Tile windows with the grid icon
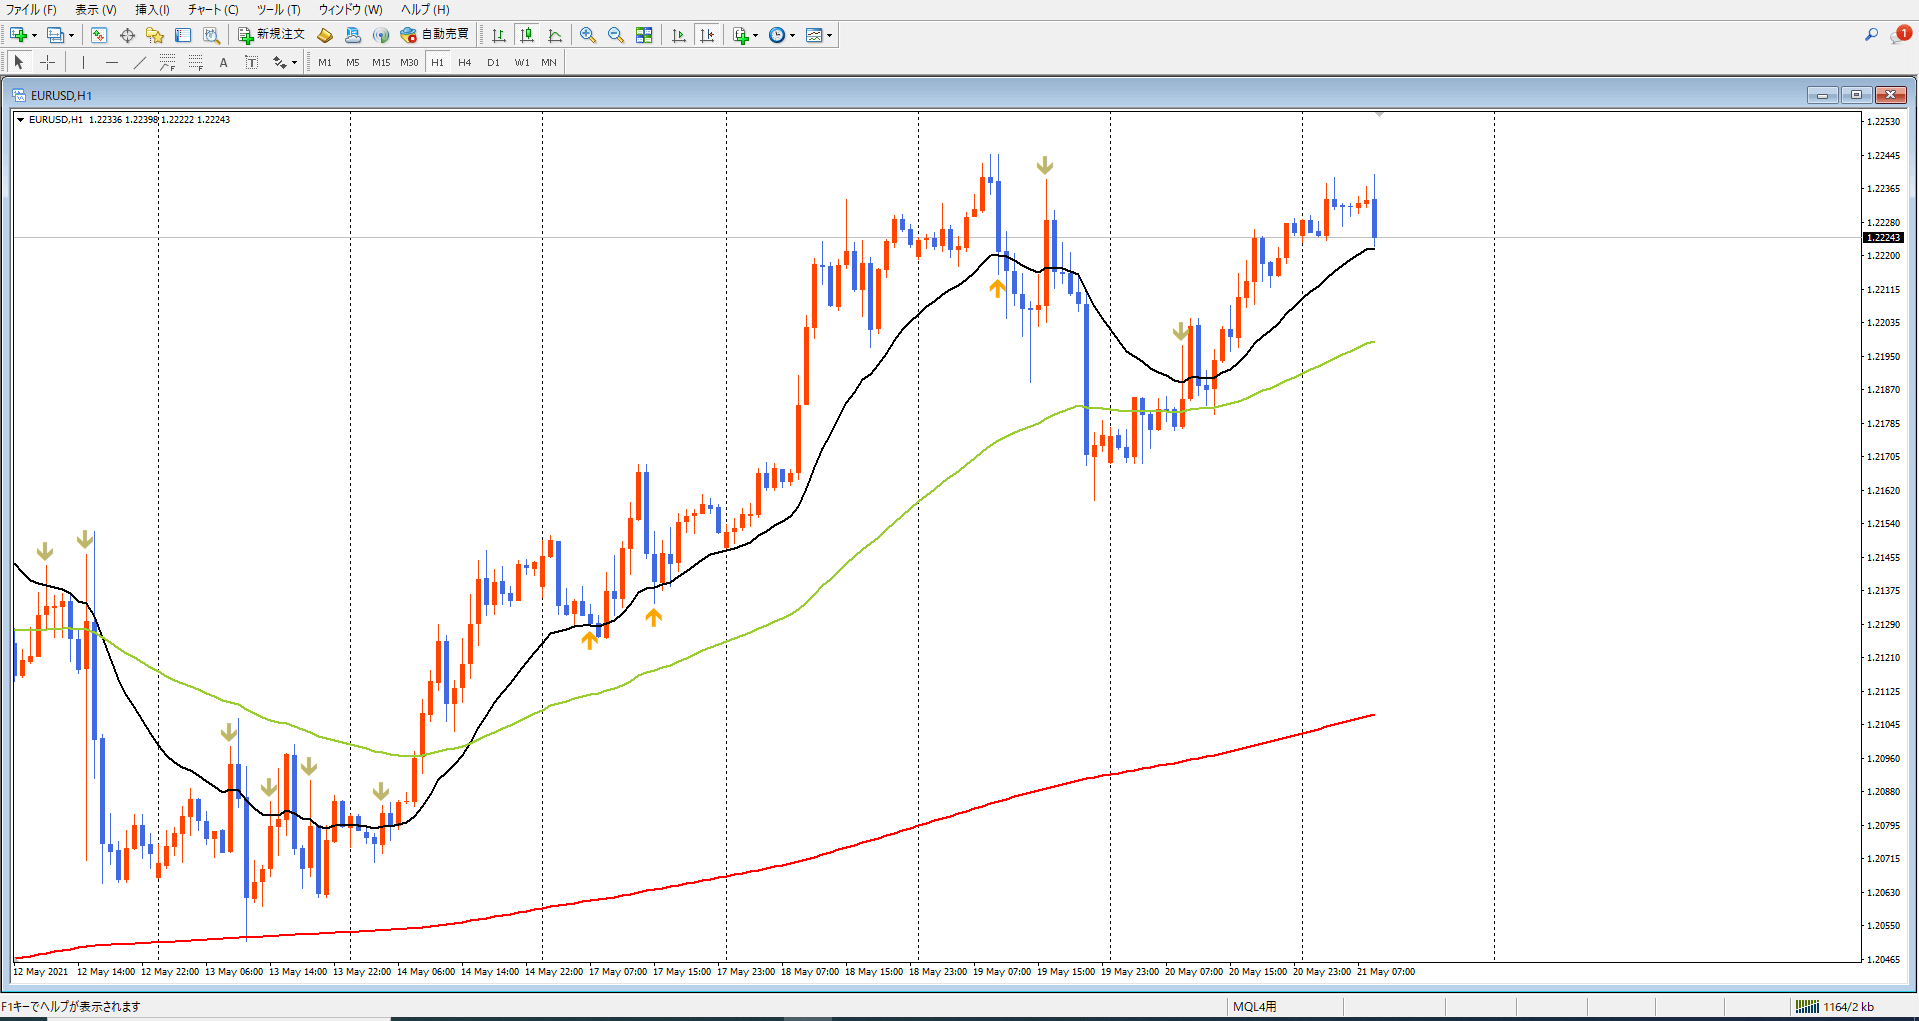This screenshot has width=1919, height=1021. click(644, 35)
